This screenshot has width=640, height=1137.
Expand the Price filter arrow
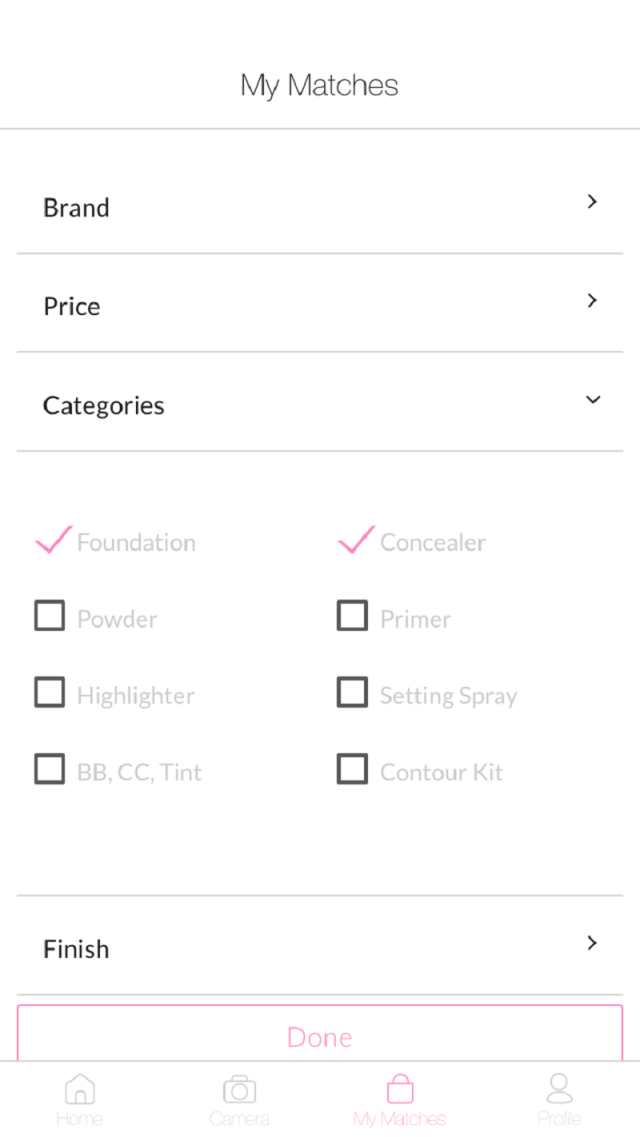click(592, 300)
